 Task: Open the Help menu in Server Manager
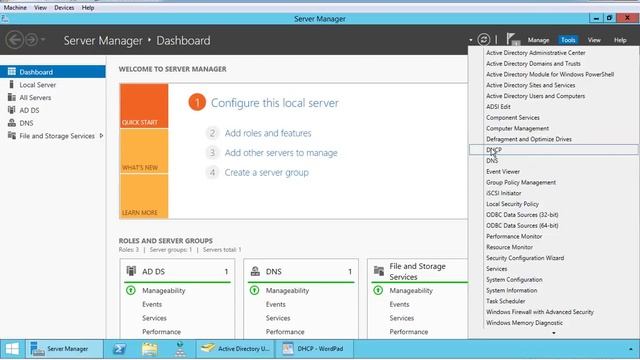click(x=620, y=40)
